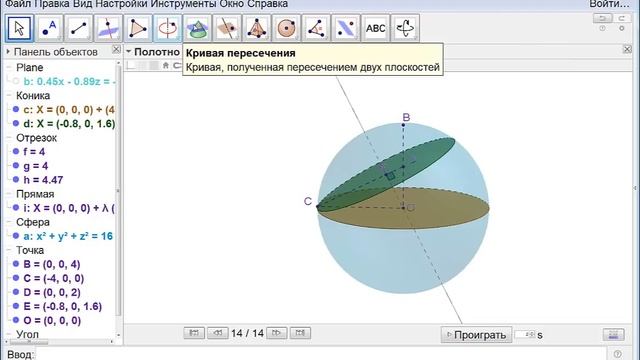Close the Панель объектов panel
The height and width of the screenshot is (360, 640).
pos(116,49)
